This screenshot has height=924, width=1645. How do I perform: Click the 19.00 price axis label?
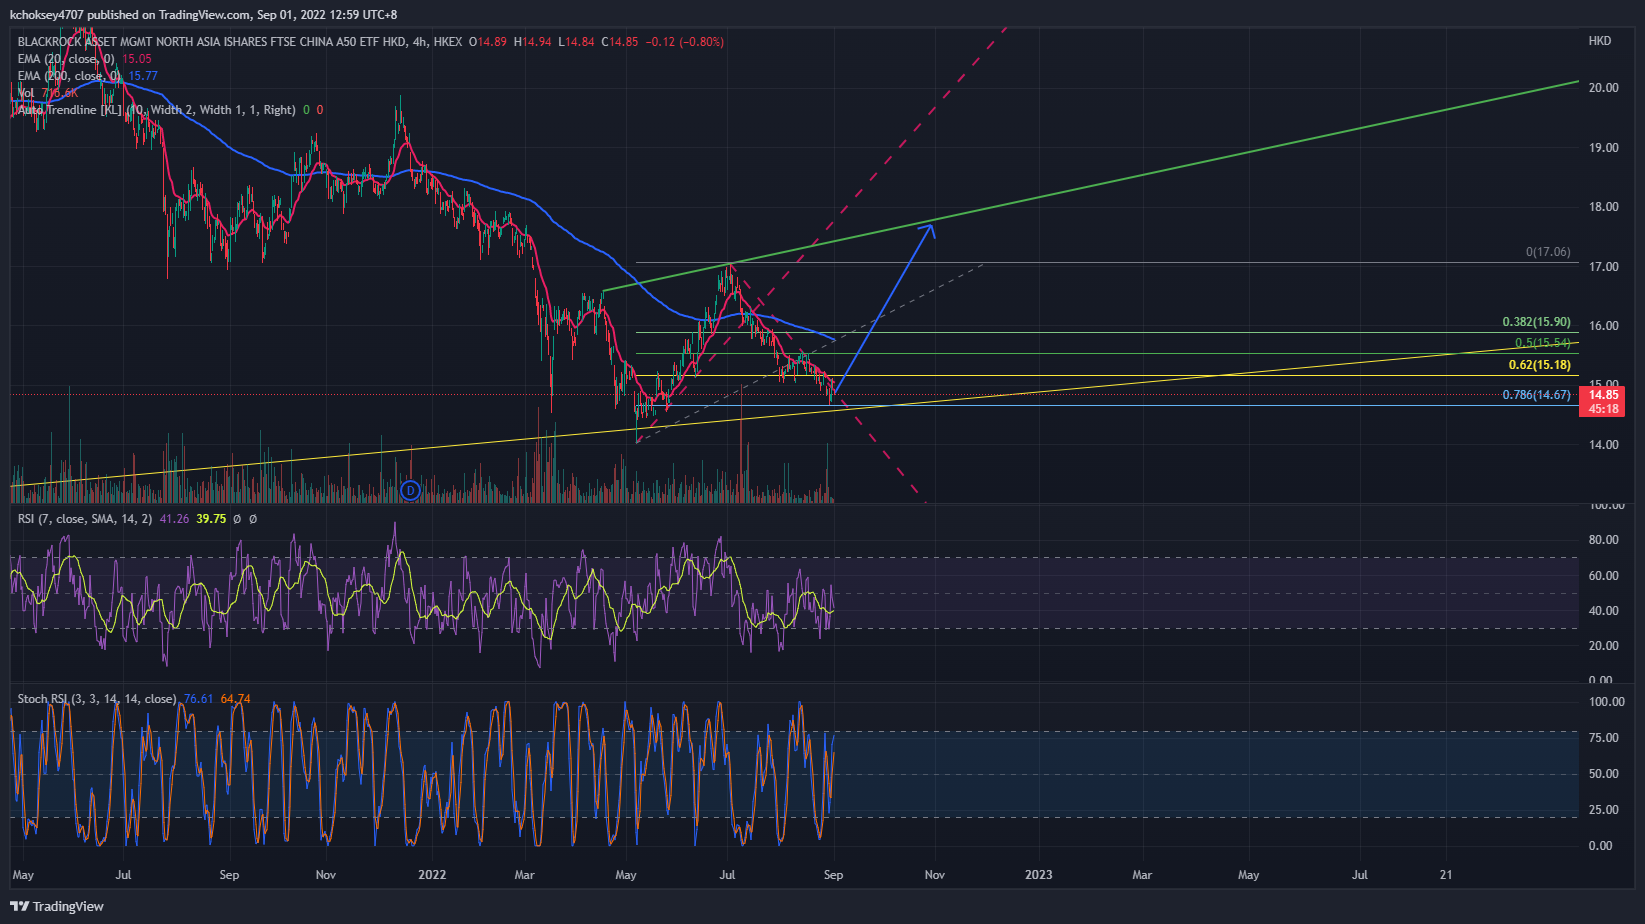pos(1604,148)
